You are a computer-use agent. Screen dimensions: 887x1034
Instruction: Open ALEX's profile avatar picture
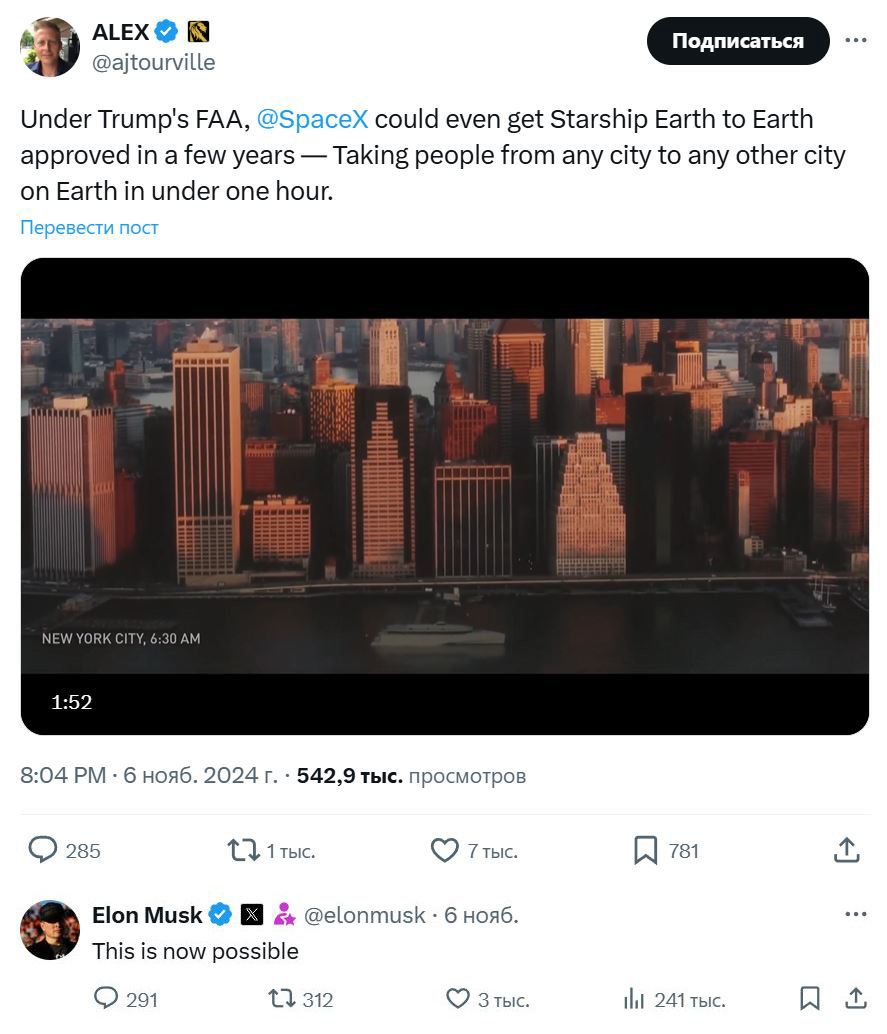(50, 47)
